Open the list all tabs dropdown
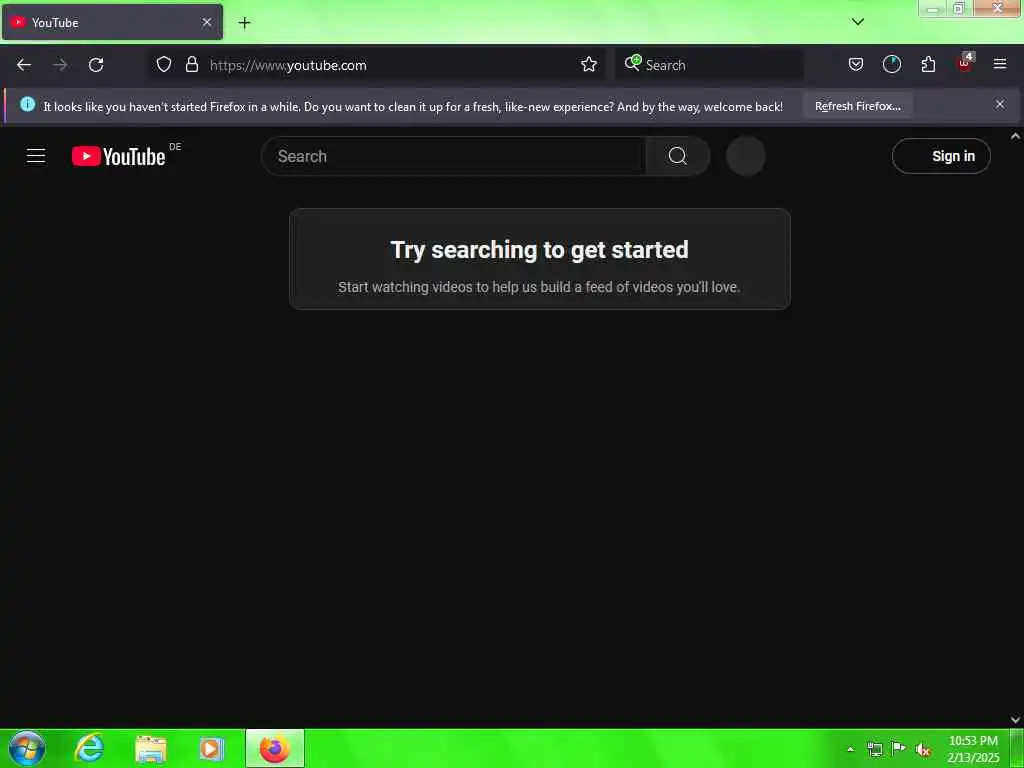The height and width of the screenshot is (768, 1024). coord(858,22)
